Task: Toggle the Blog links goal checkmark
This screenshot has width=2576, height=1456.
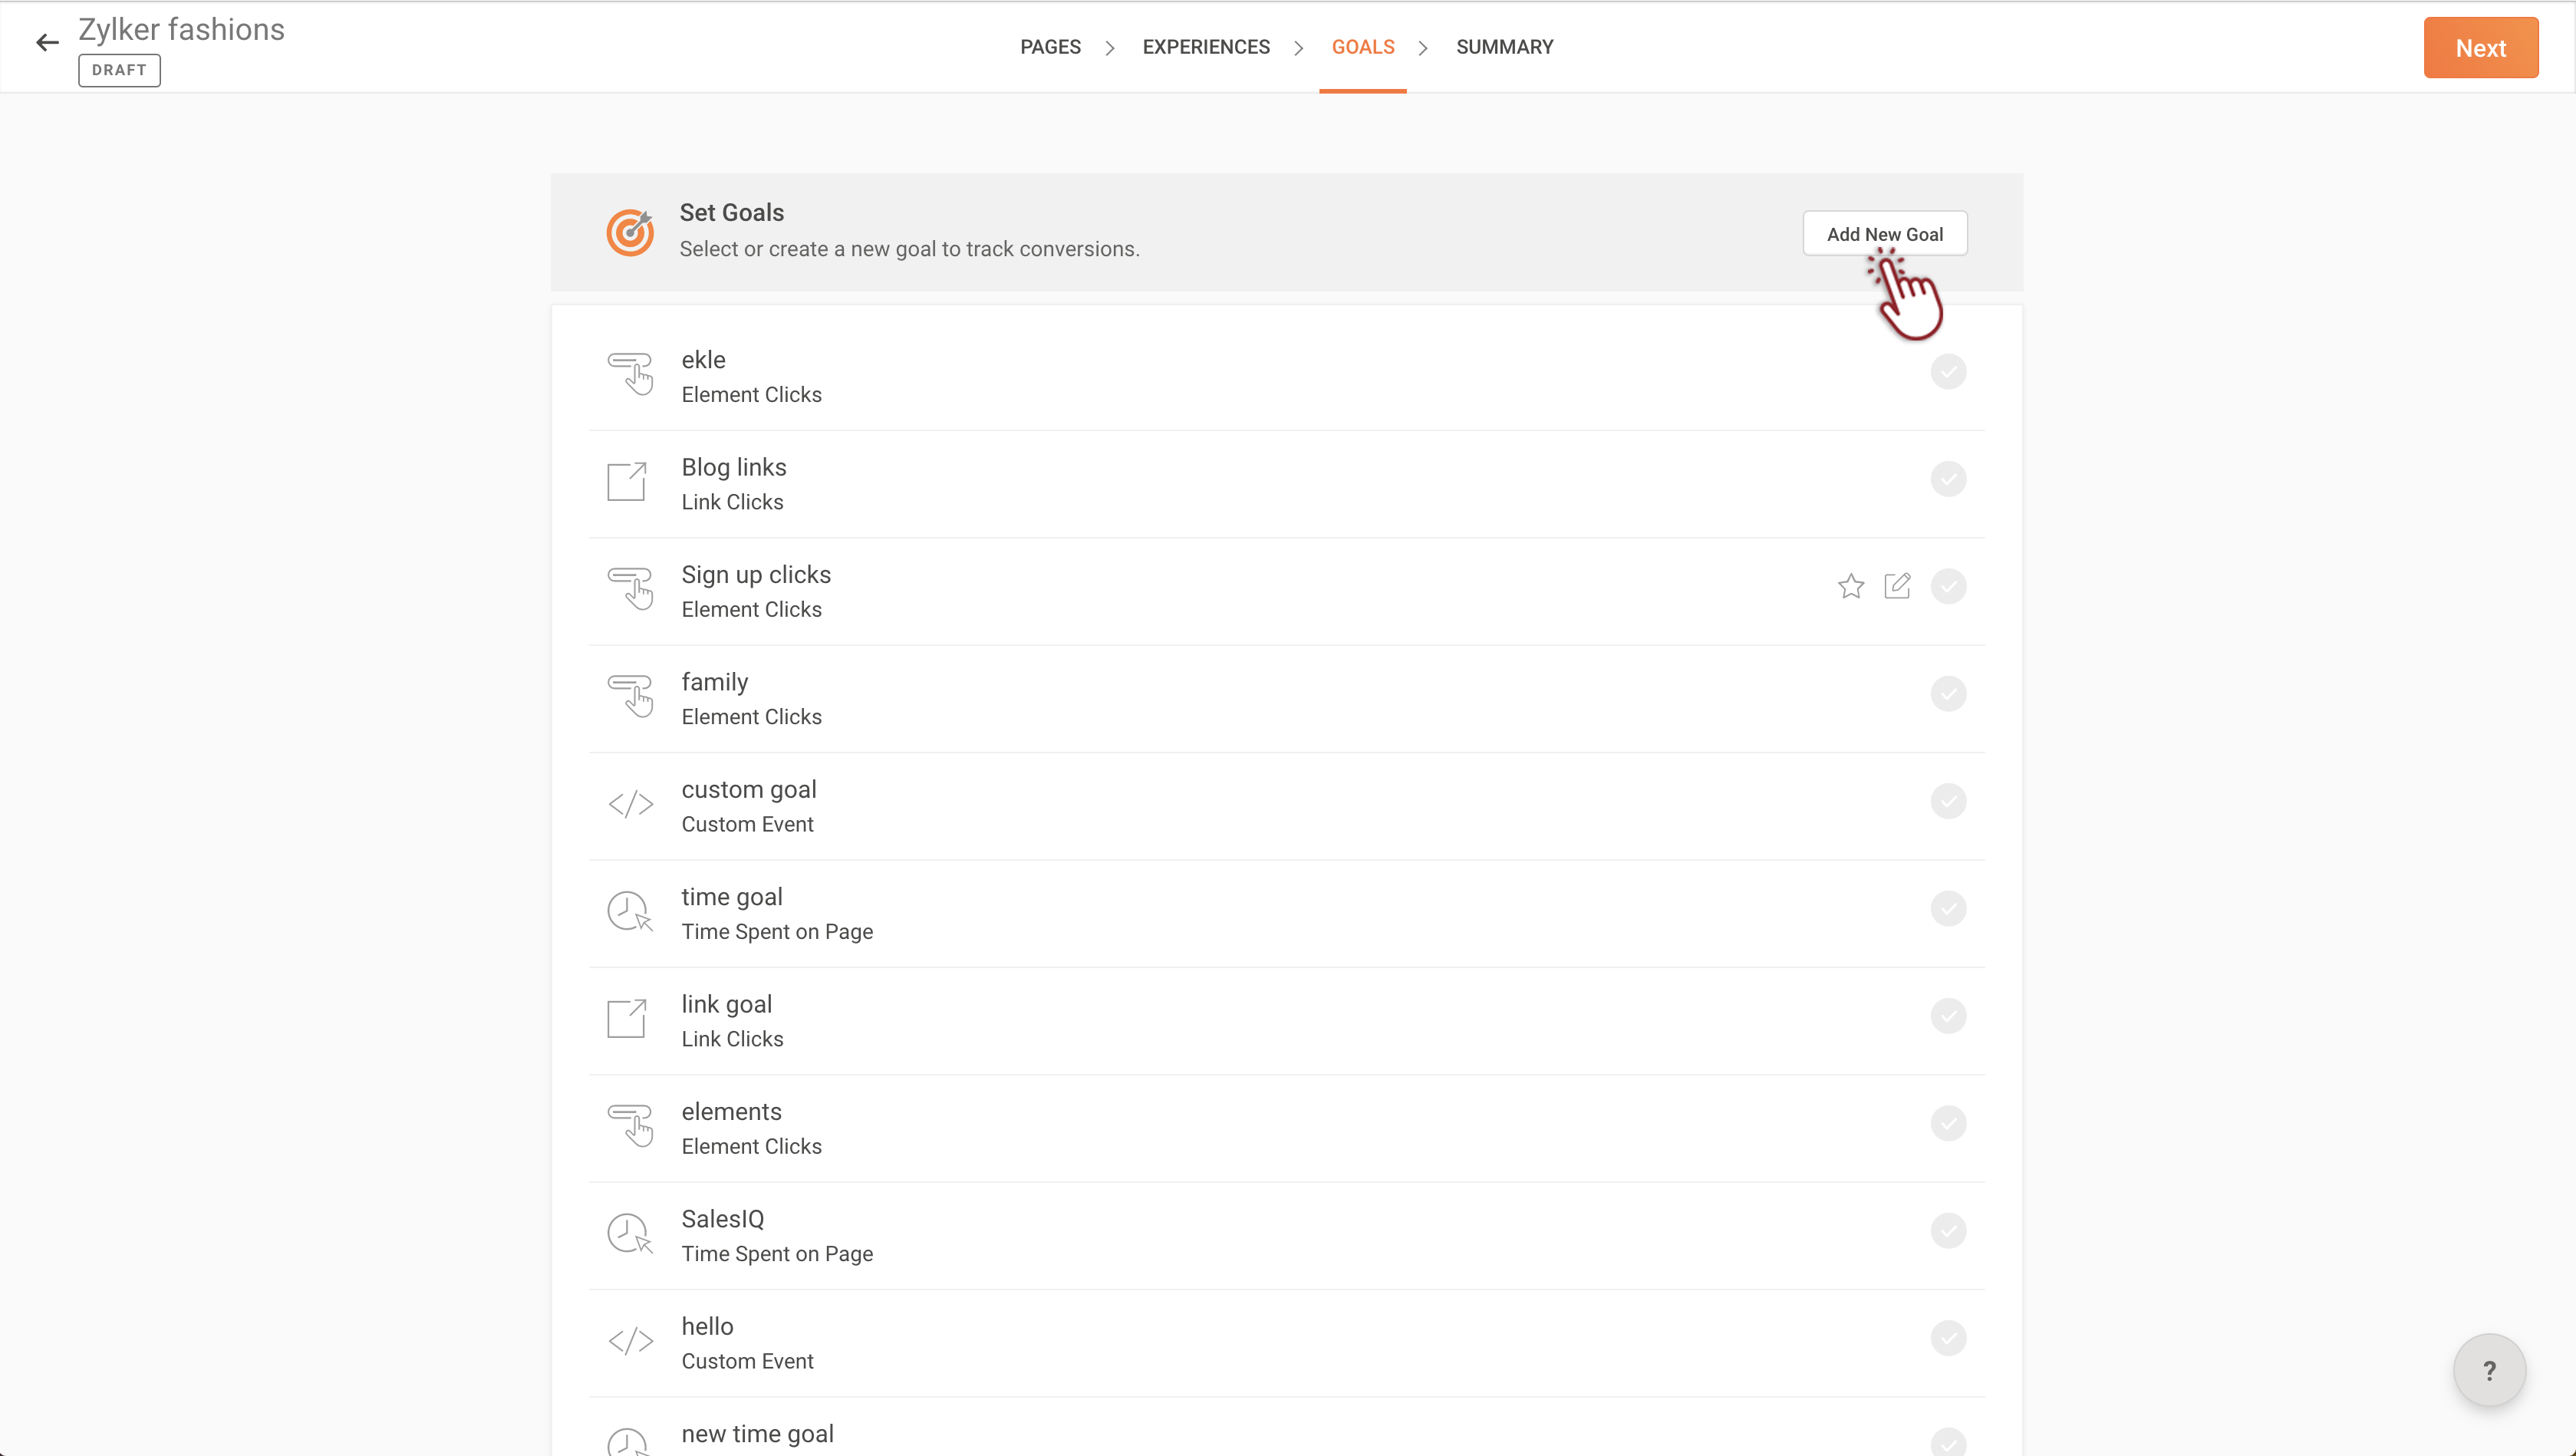Action: (x=1948, y=479)
